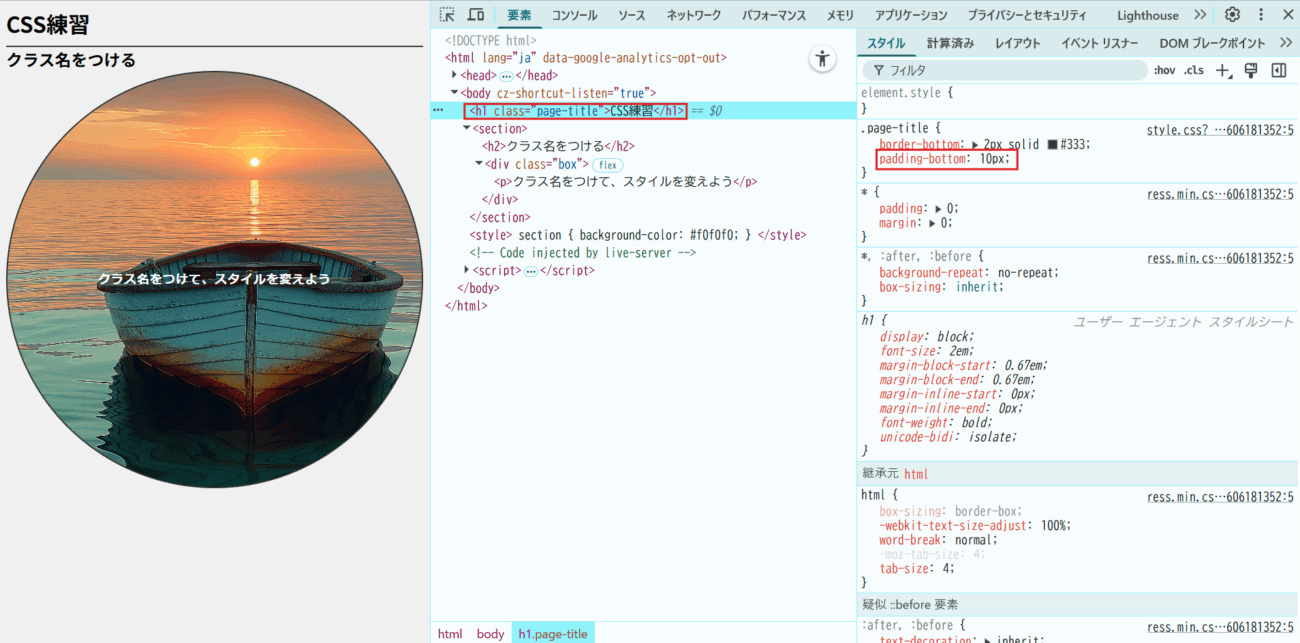Open the rendering emulation paintbrush icon
This screenshot has width=1300, height=643.
tap(1250, 70)
